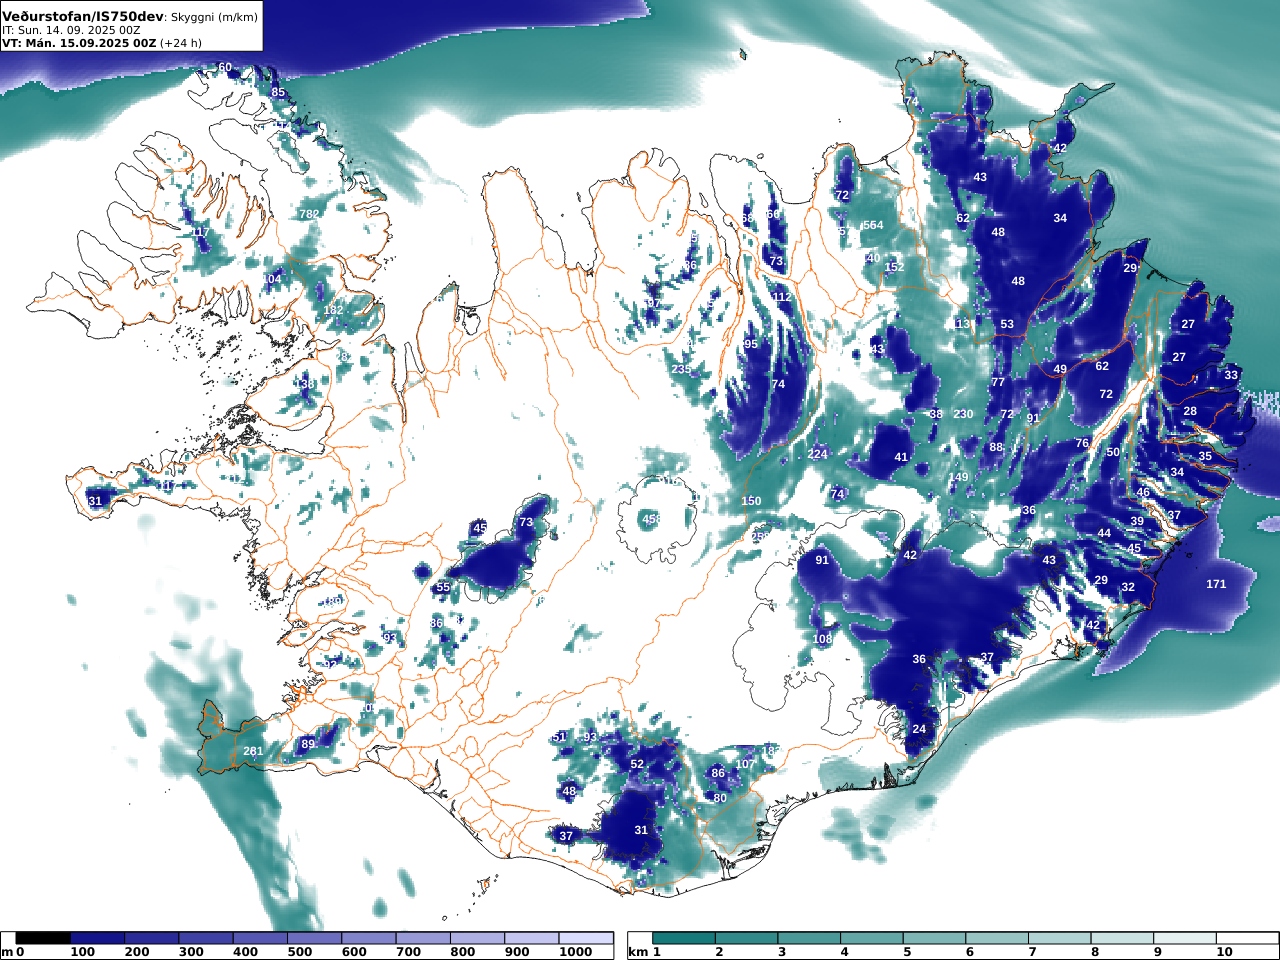This screenshot has height=960, width=1280.
Task: Click the legend tick label 1000
Action: click(x=575, y=952)
